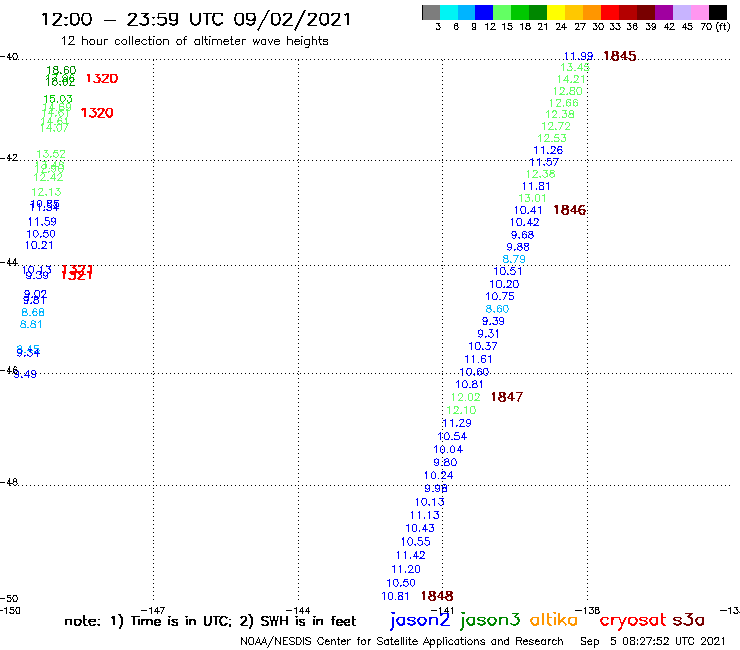Click the wave height value 10.55

pos(416,542)
